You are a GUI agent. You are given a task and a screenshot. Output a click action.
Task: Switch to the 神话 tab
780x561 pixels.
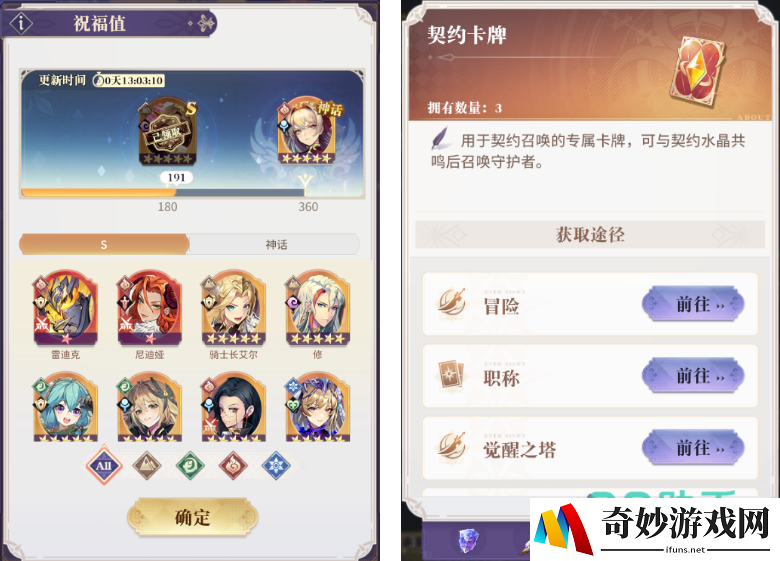[275, 244]
